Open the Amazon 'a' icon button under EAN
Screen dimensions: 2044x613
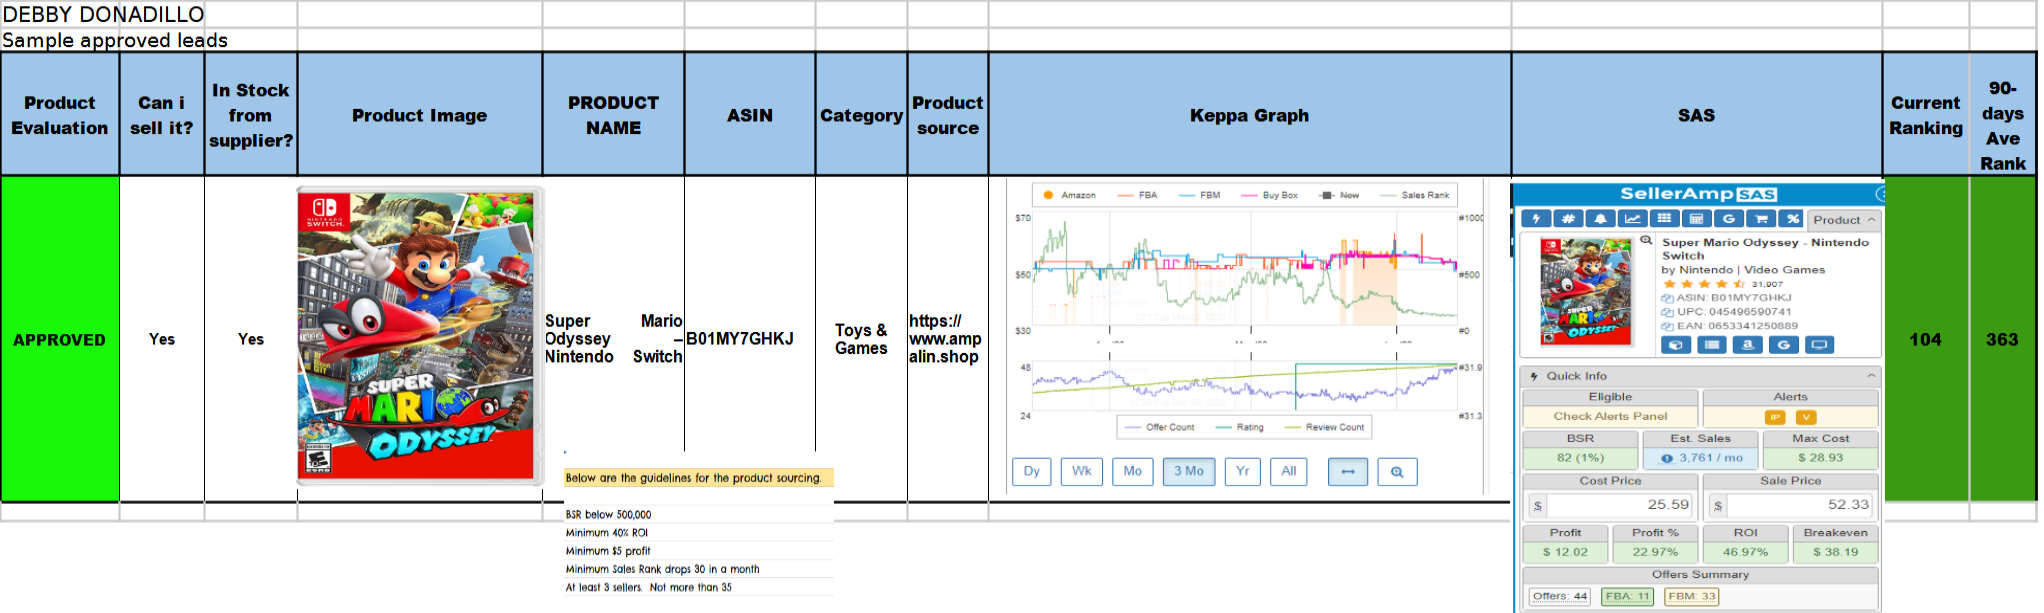click(x=1747, y=345)
